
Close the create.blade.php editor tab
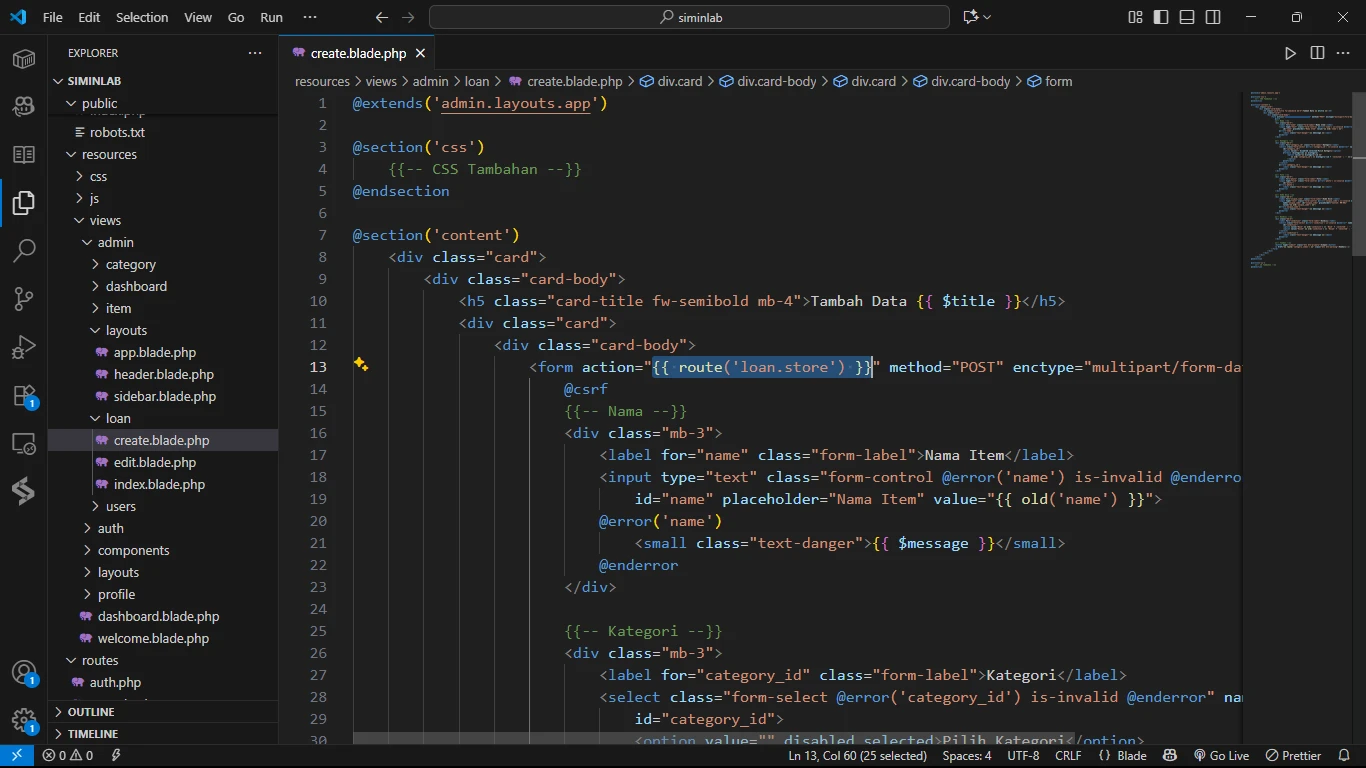(x=420, y=53)
